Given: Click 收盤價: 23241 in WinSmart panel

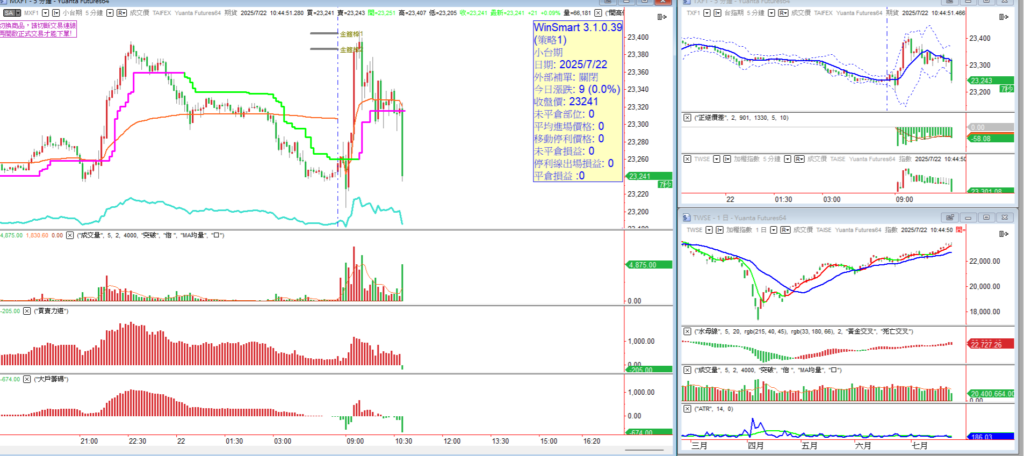Looking at the screenshot, I should tap(566, 101).
